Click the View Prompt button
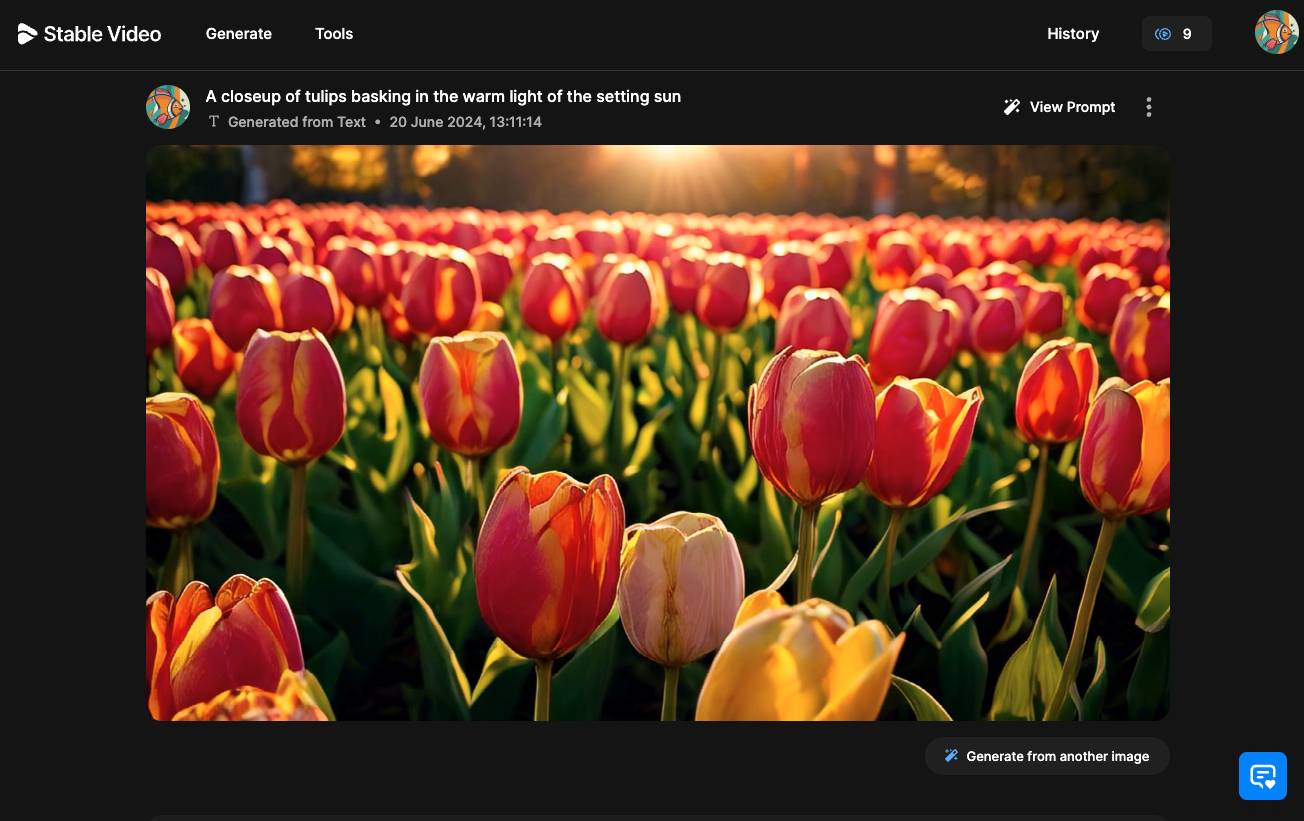Screen dimensions: 1304x821 click(1060, 107)
